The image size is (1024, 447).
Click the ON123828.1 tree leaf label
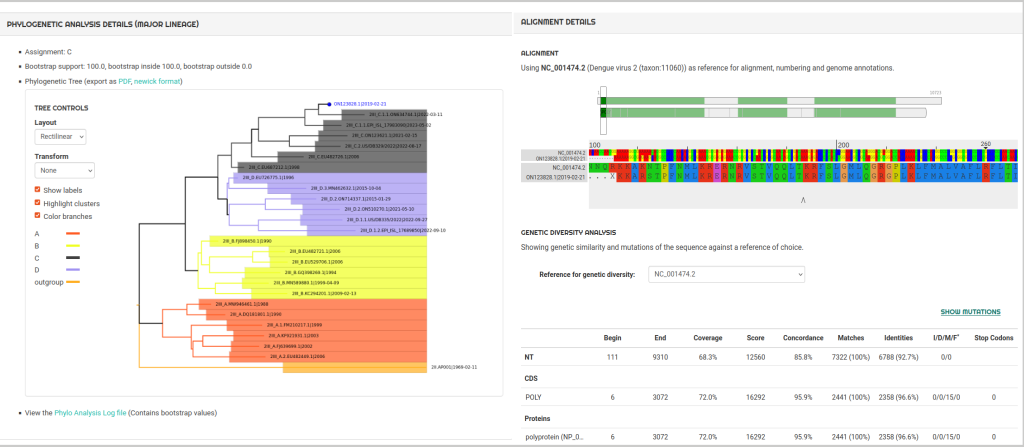click(358, 103)
